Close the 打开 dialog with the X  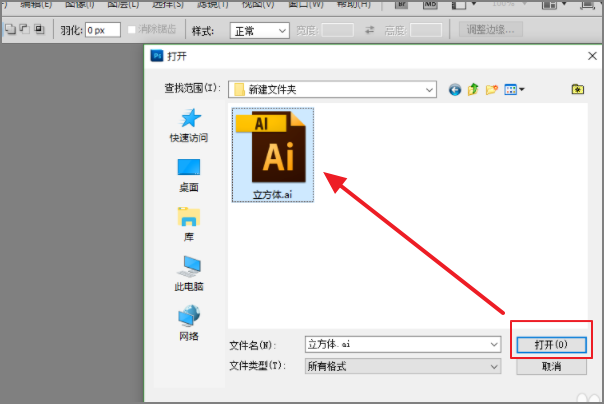point(592,56)
